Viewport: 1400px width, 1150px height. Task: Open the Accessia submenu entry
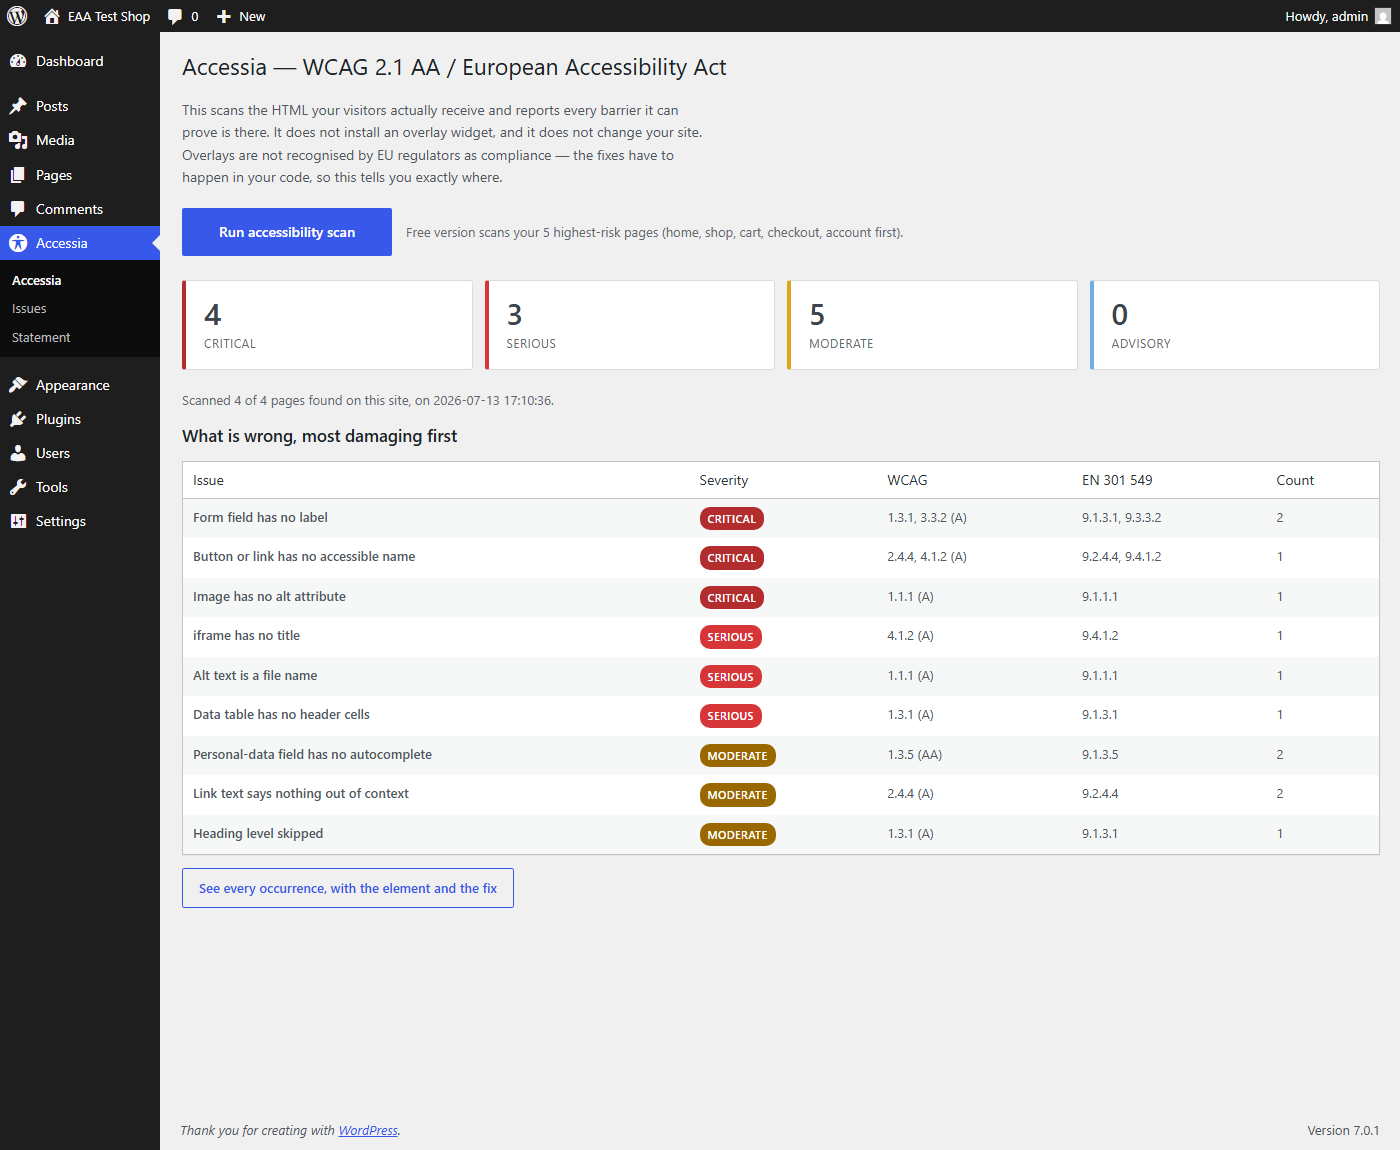tap(37, 280)
